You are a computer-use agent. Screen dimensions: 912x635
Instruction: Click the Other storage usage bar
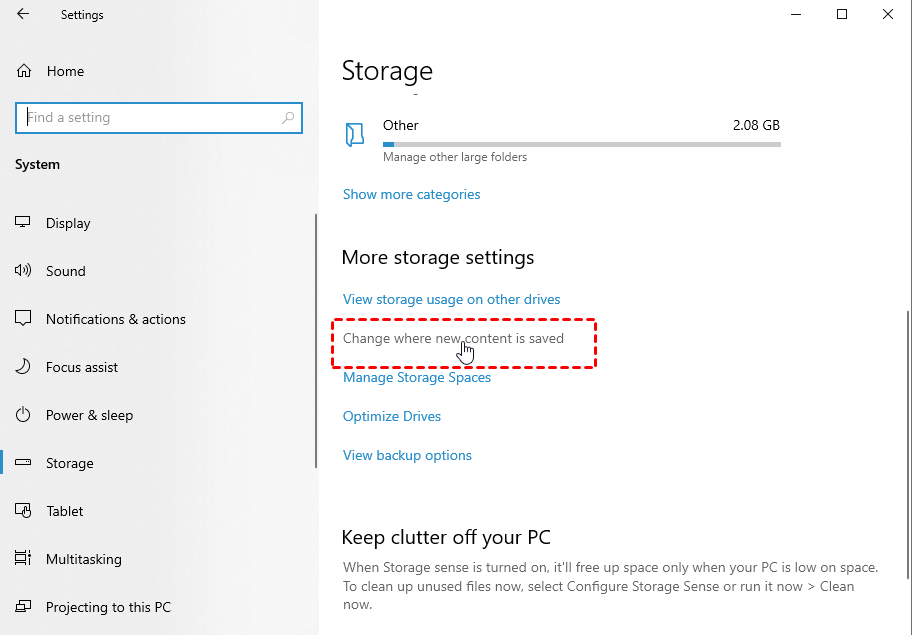[580, 144]
